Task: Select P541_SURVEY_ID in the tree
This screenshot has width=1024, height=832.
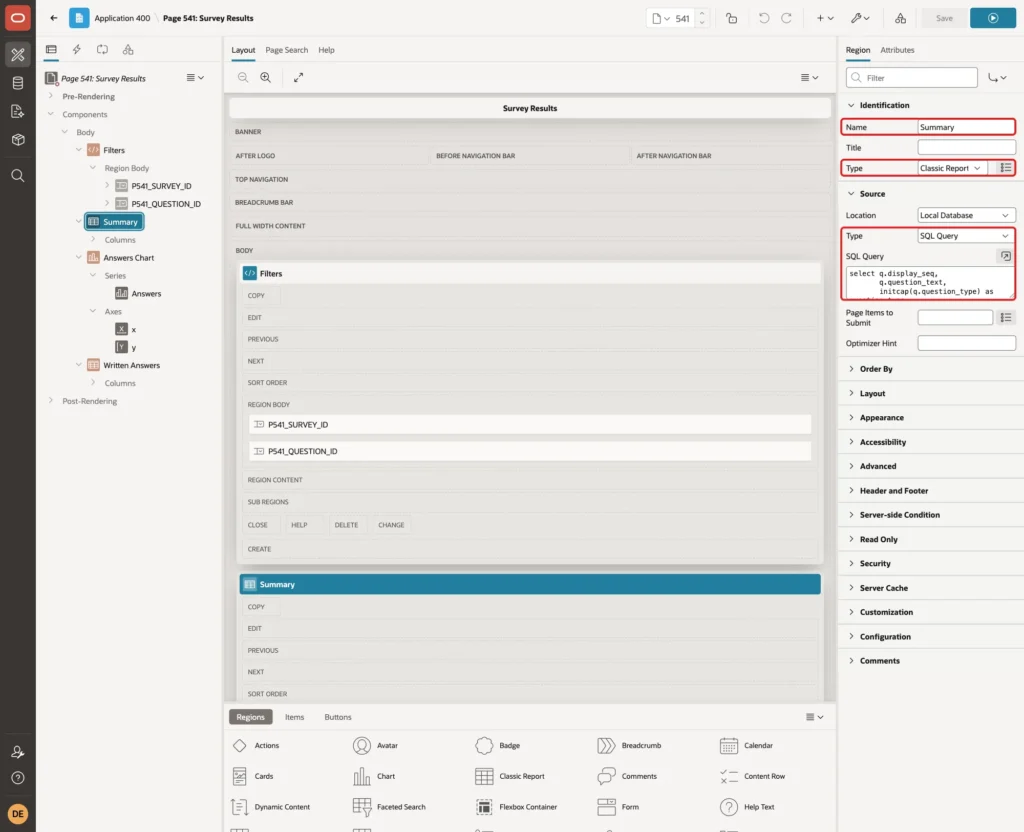Action: click(161, 186)
